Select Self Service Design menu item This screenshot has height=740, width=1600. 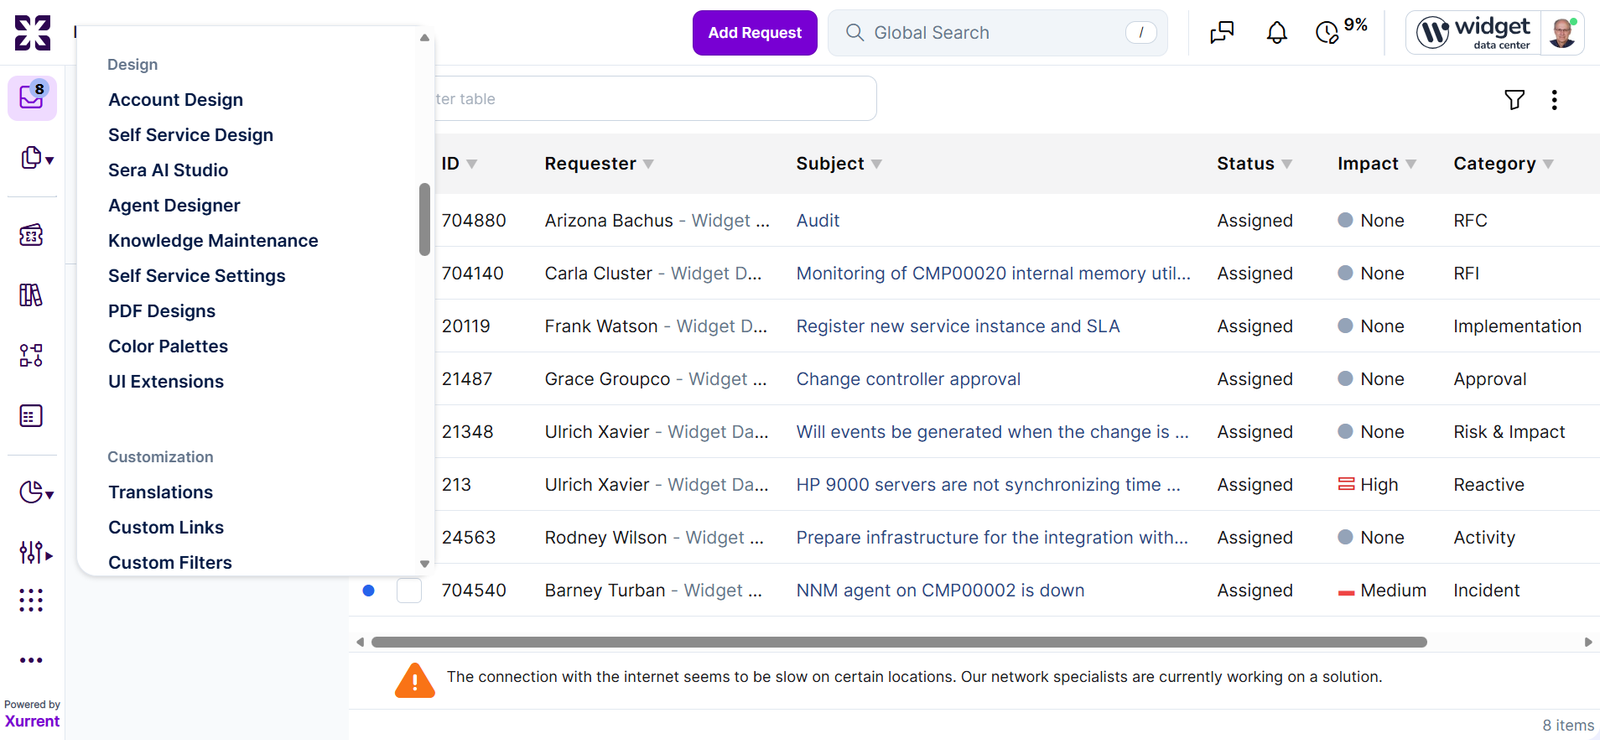(191, 135)
